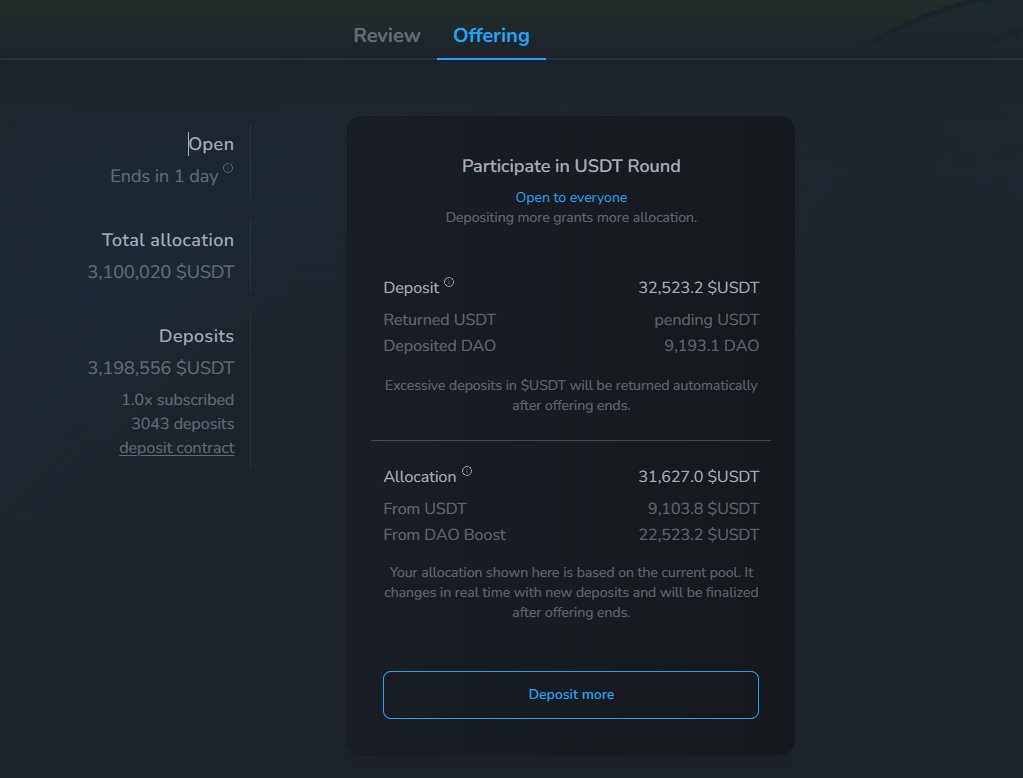Click the info icon beside Ends in 1 day

[x=228, y=170]
